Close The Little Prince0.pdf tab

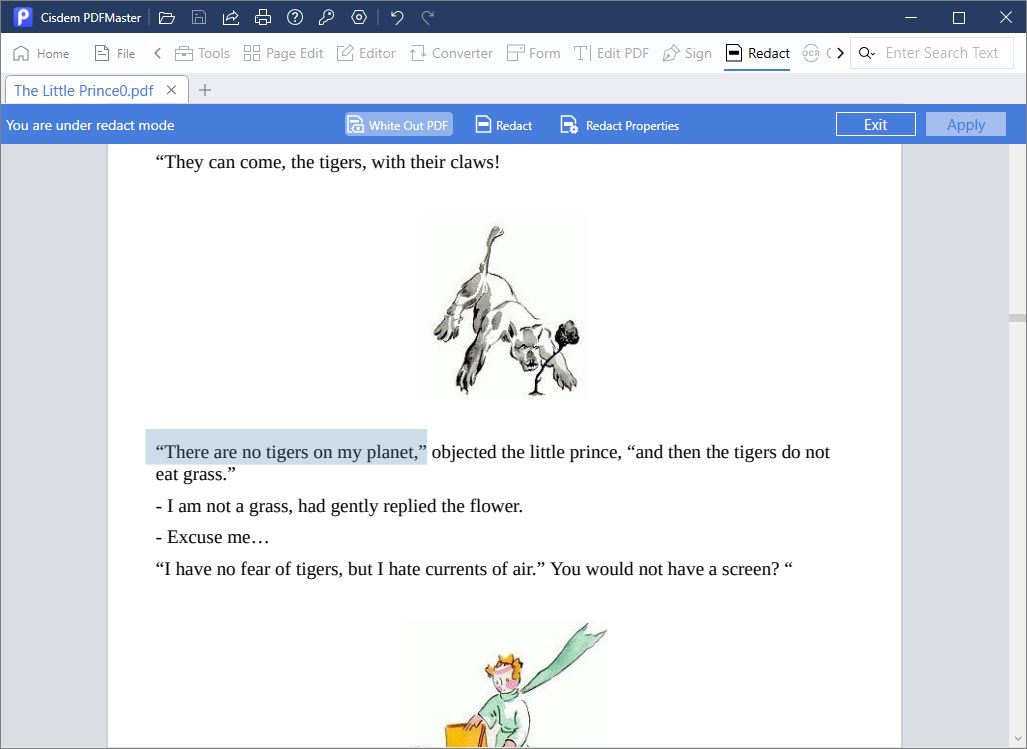coord(171,90)
